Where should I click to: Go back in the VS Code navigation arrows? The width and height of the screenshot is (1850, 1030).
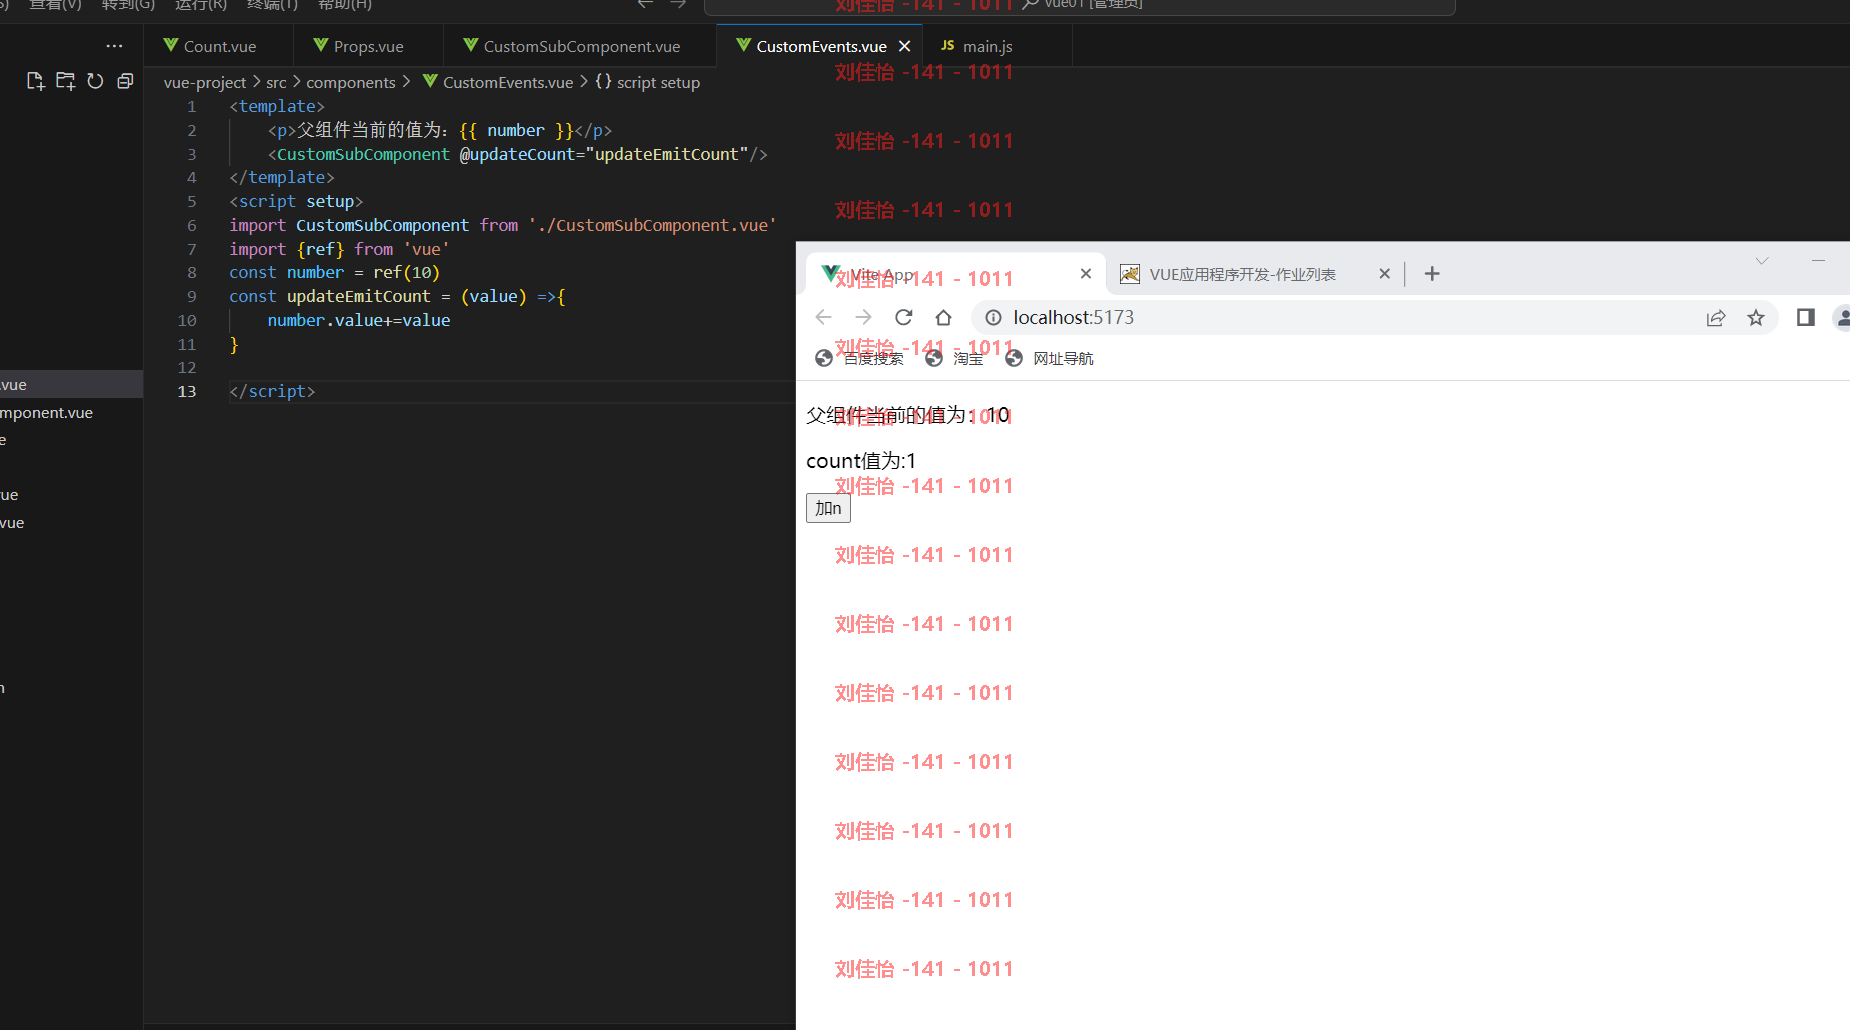tap(646, 5)
